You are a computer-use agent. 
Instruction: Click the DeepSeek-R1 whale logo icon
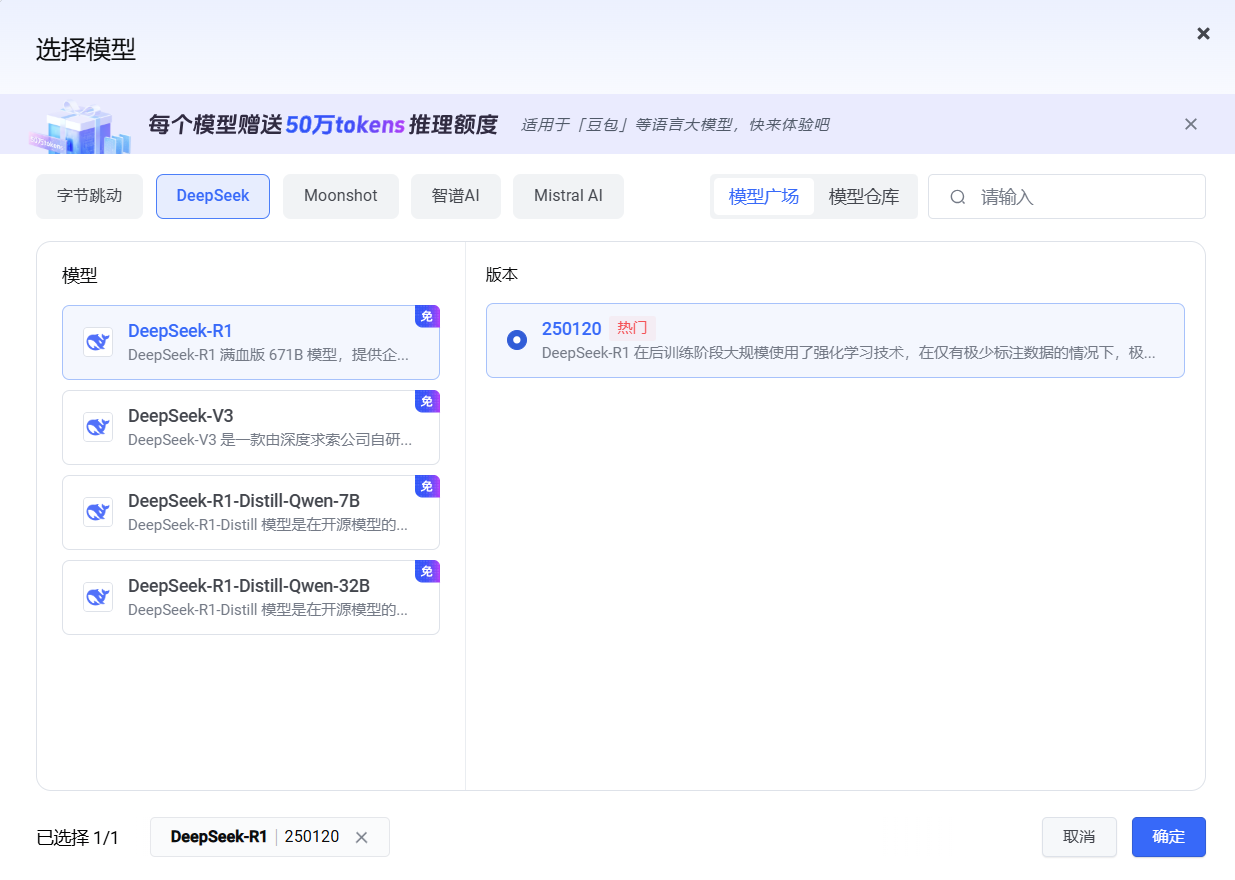pos(98,342)
